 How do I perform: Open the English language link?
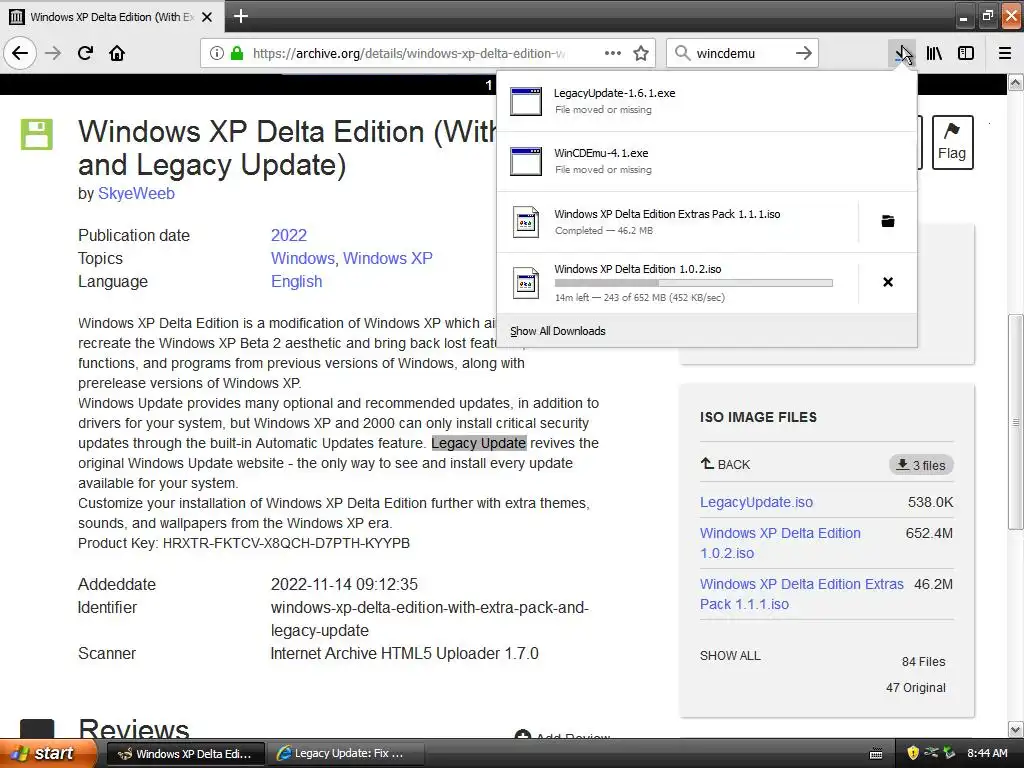pos(296,281)
